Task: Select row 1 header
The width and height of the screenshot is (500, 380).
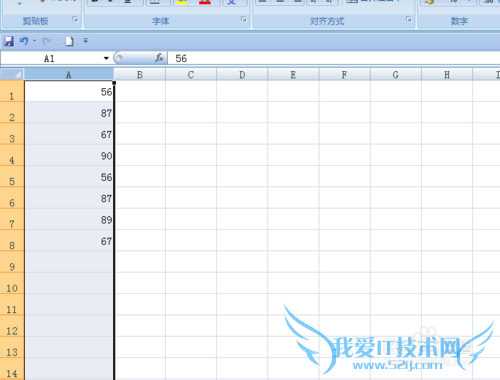Action: [x=12, y=91]
